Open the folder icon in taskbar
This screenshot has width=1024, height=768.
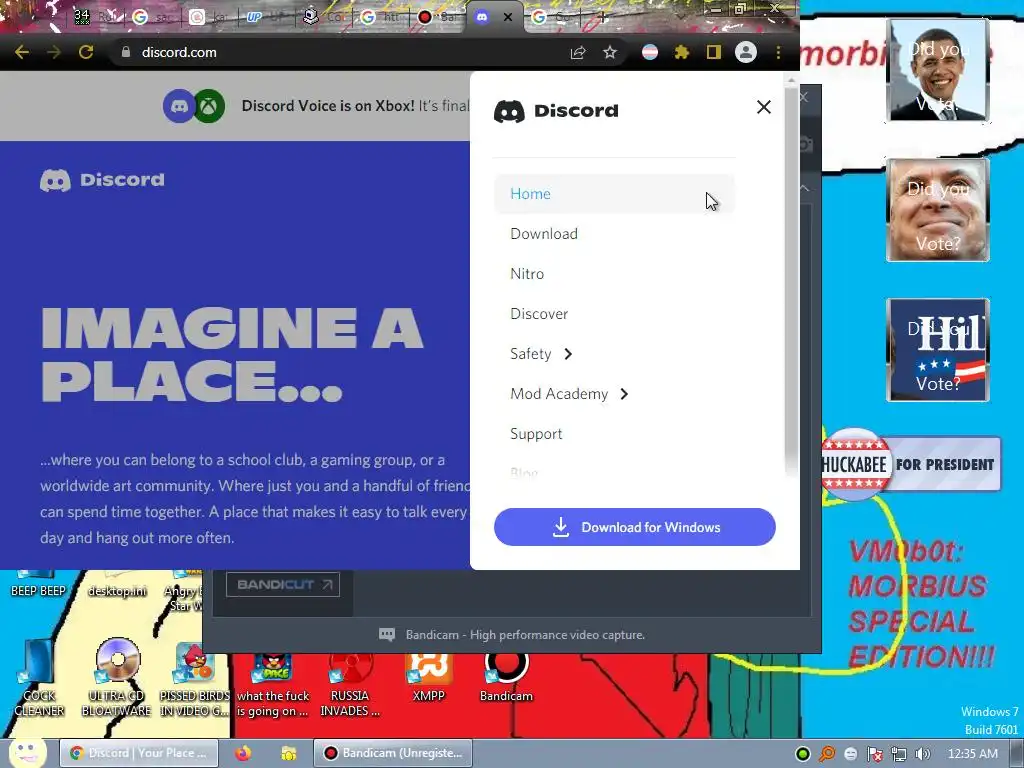[x=289, y=754]
